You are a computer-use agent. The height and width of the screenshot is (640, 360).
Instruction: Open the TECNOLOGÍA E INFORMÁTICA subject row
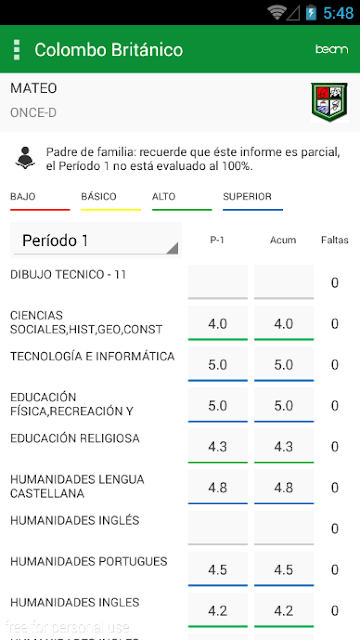(x=180, y=364)
